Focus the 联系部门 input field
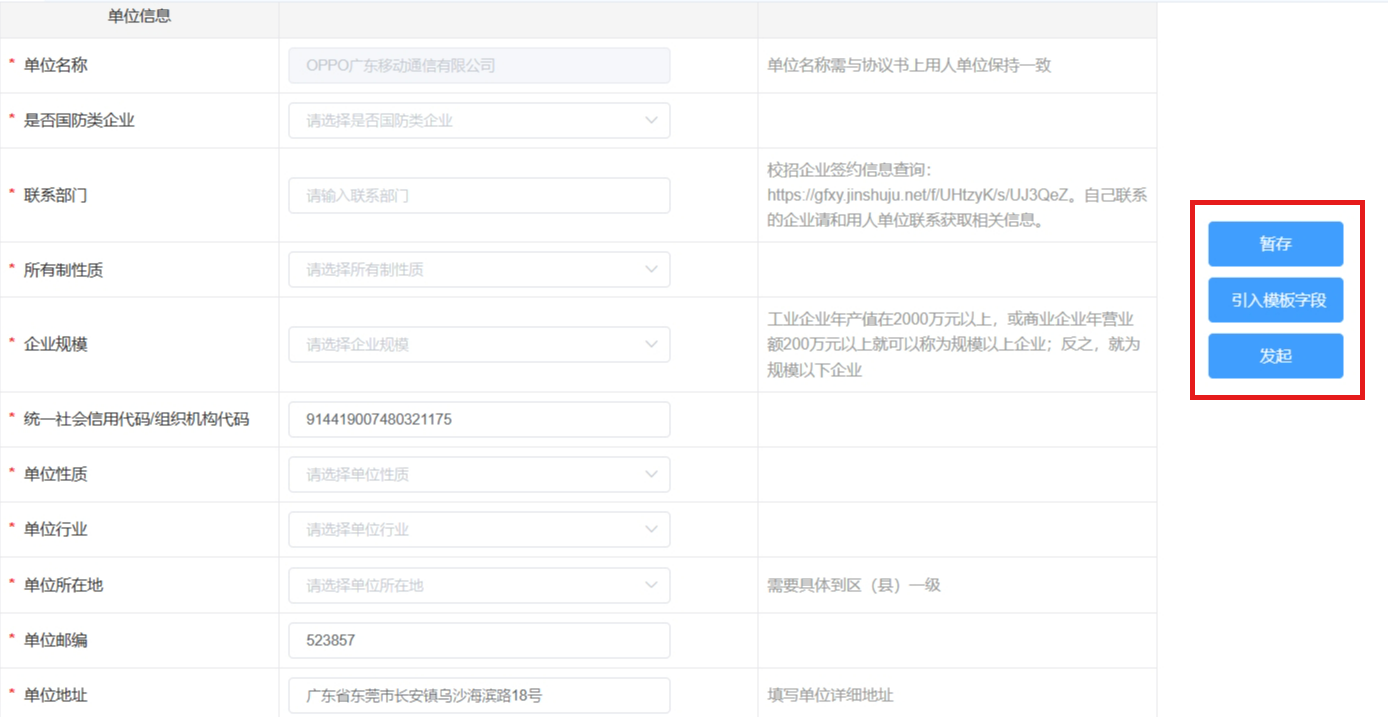The height and width of the screenshot is (717, 1388). (479, 196)
